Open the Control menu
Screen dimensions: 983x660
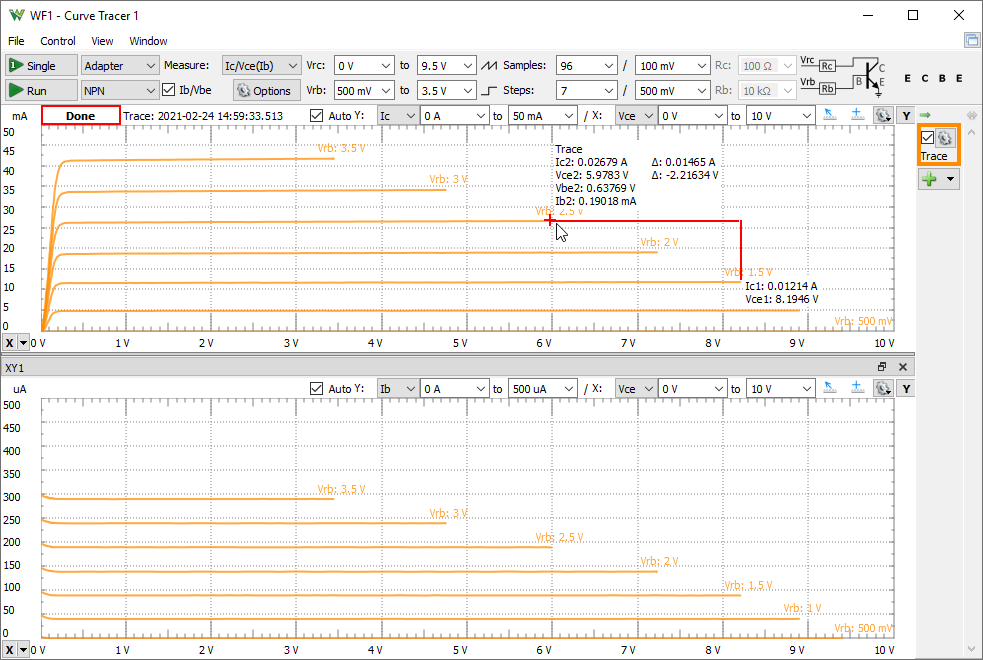pyautogui.click(x=58, y=41)
